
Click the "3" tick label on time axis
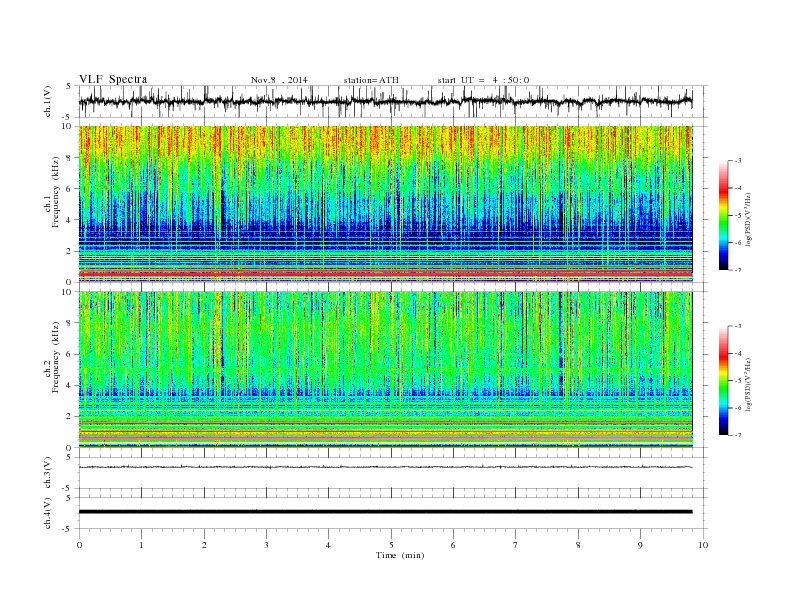click(266, 545)
